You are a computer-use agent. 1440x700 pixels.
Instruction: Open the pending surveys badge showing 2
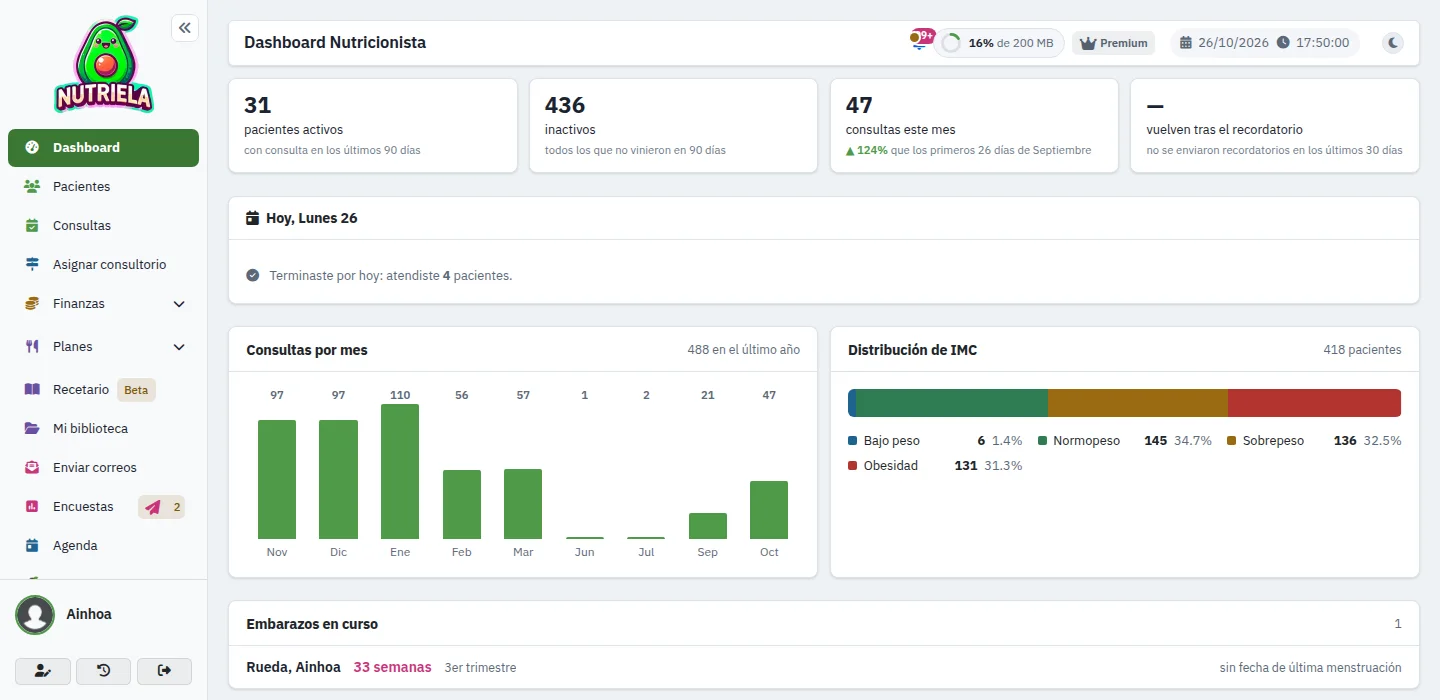tap(162, 507)
